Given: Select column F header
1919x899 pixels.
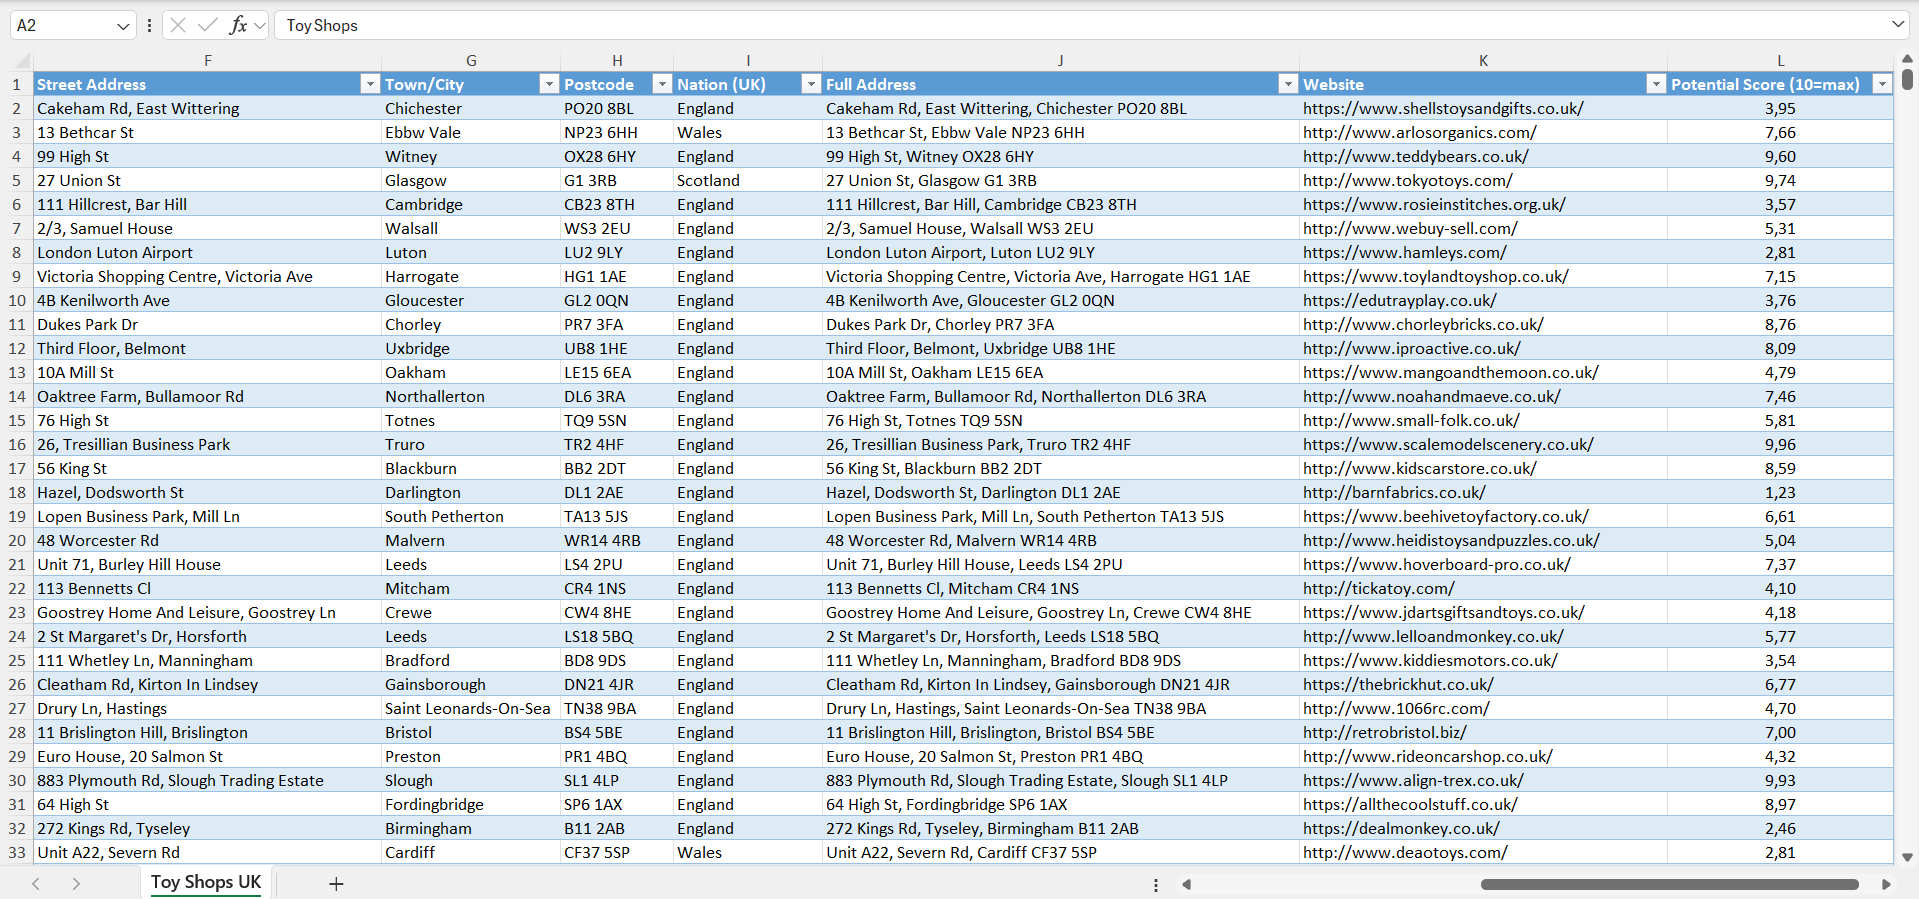Looking at the screenshot, I should point(208,61).
